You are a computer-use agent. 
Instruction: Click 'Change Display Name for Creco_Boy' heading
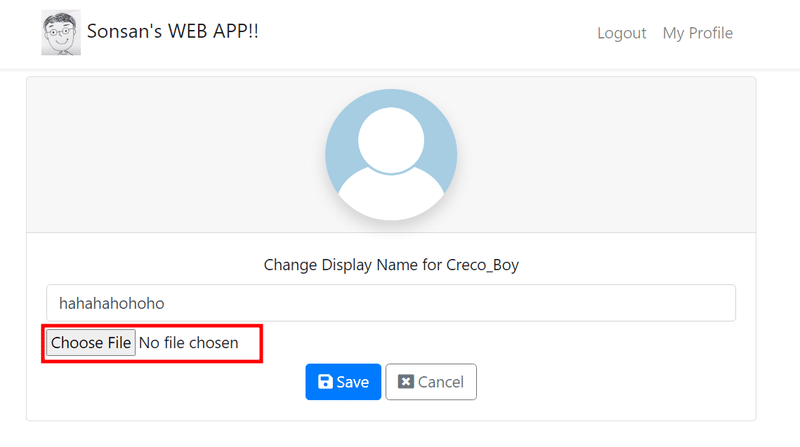tap(391, 265)
